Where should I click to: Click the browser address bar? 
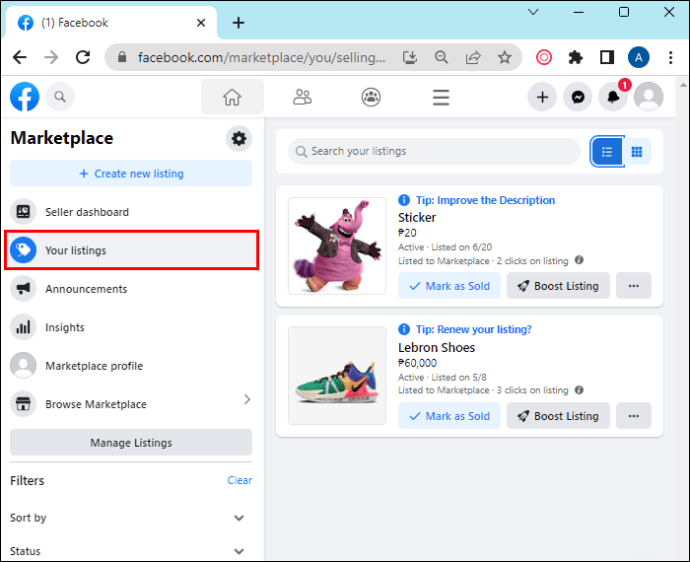(x=261, y=57)
